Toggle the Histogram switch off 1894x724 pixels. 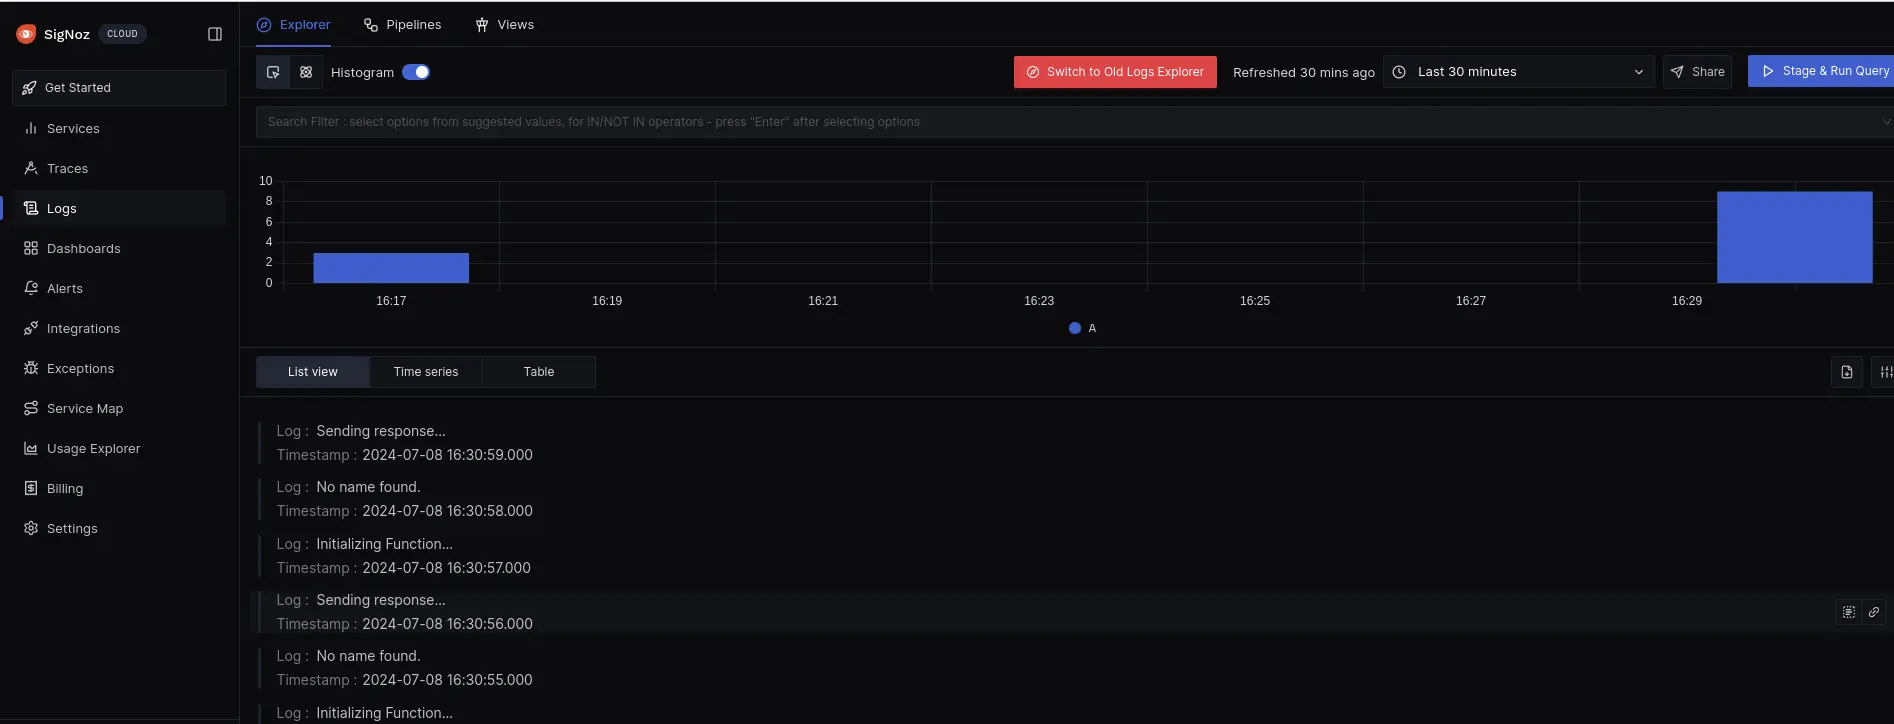coord(416,72)
